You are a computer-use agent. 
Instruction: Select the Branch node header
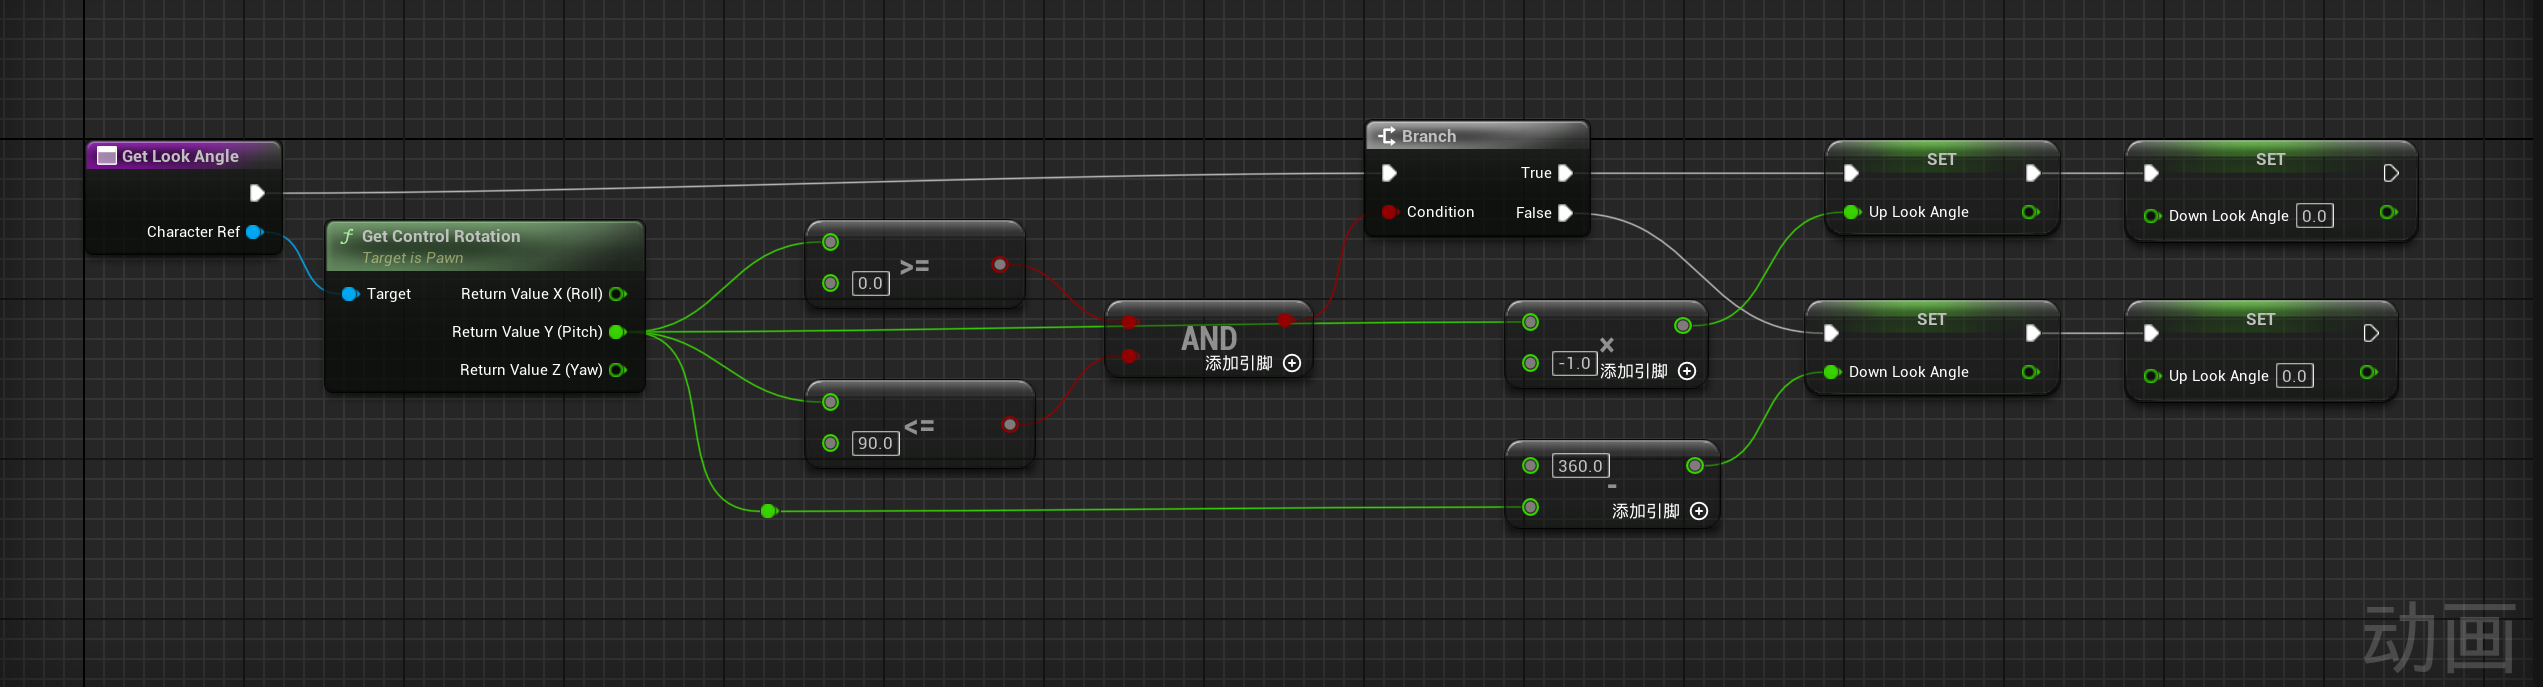(x=1477, y=136)
